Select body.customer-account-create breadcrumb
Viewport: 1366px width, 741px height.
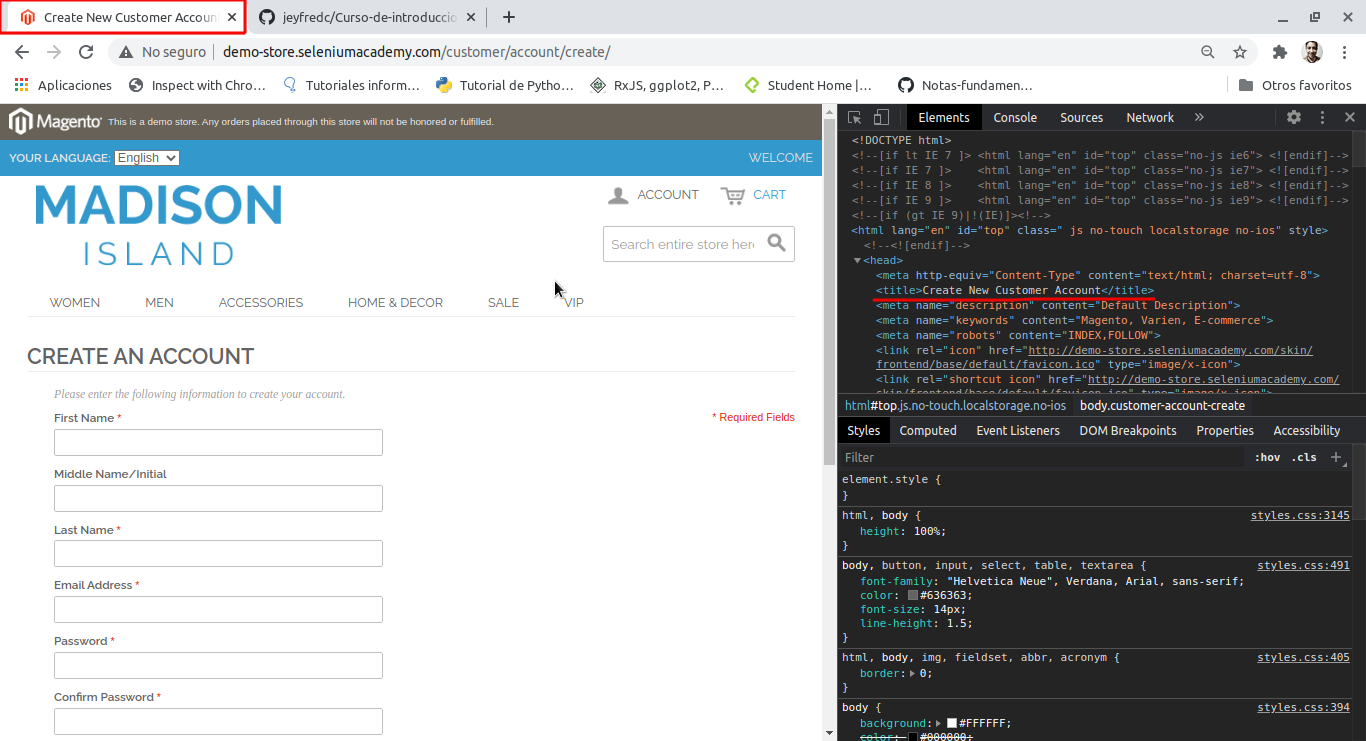pyautogui.click(x=1162, y=405)
